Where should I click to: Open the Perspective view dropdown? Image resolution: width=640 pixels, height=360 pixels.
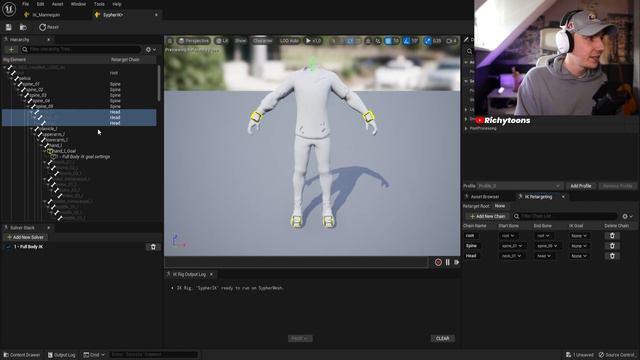[193, 41]
